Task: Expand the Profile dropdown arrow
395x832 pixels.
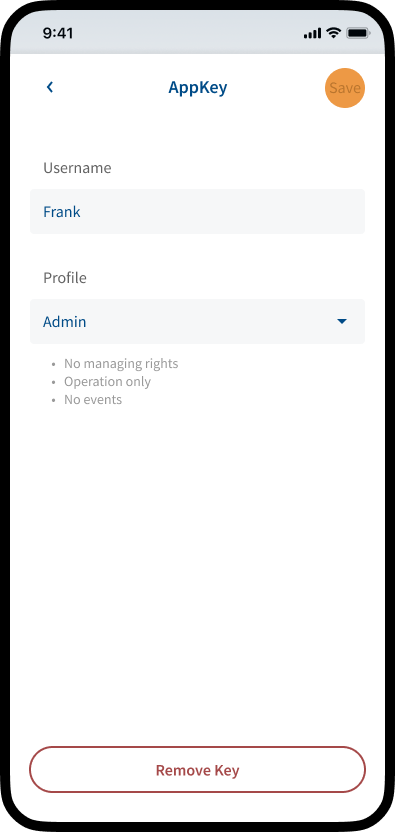Action: click(x=342, y=322)
